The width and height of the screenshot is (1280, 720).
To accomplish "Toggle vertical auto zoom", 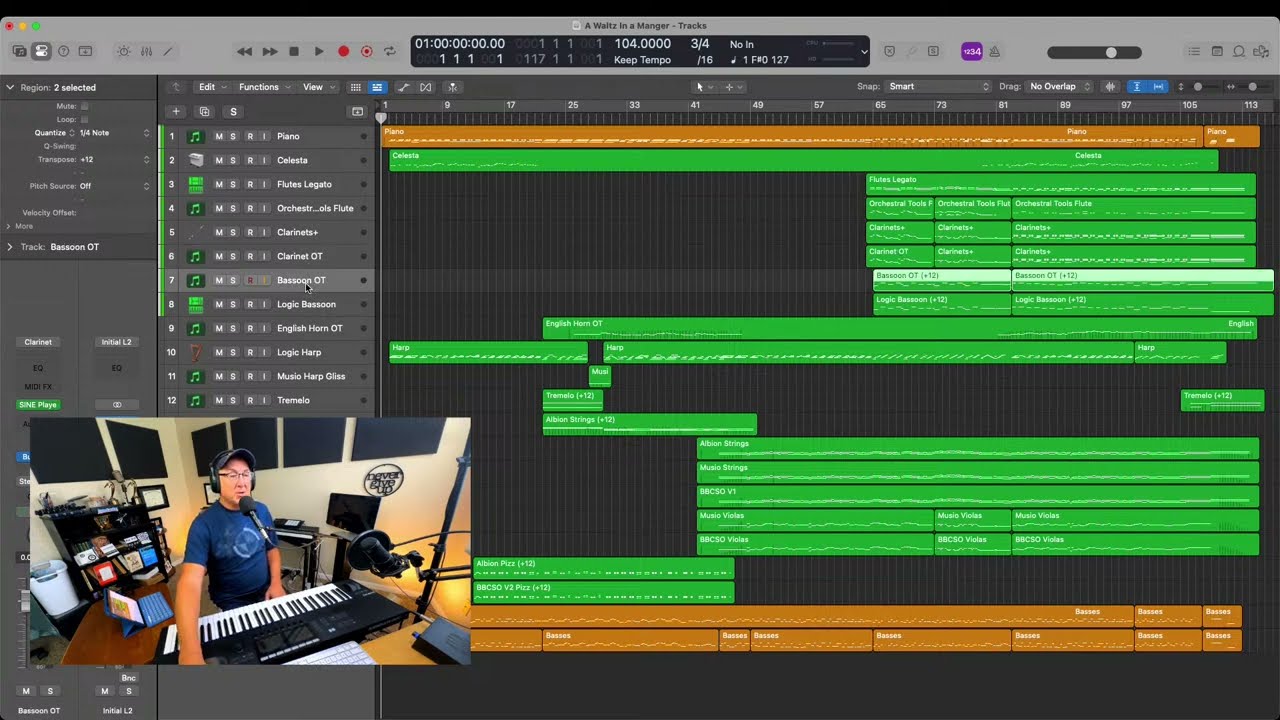I will click(x=1136, y=87).
